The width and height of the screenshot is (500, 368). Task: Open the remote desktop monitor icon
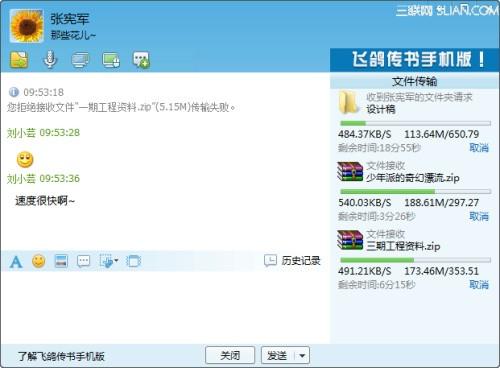tap(80, 60)
